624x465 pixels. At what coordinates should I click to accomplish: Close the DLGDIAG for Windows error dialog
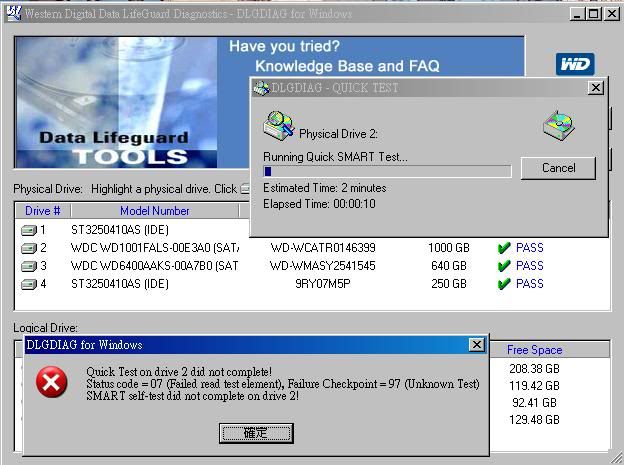click(476, 344)
